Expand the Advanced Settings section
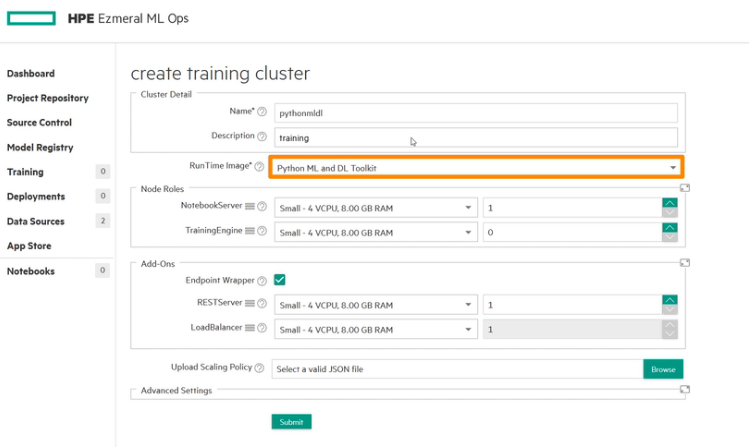The height and width of the screenshot is (447, 749). [x=685, y=391]
